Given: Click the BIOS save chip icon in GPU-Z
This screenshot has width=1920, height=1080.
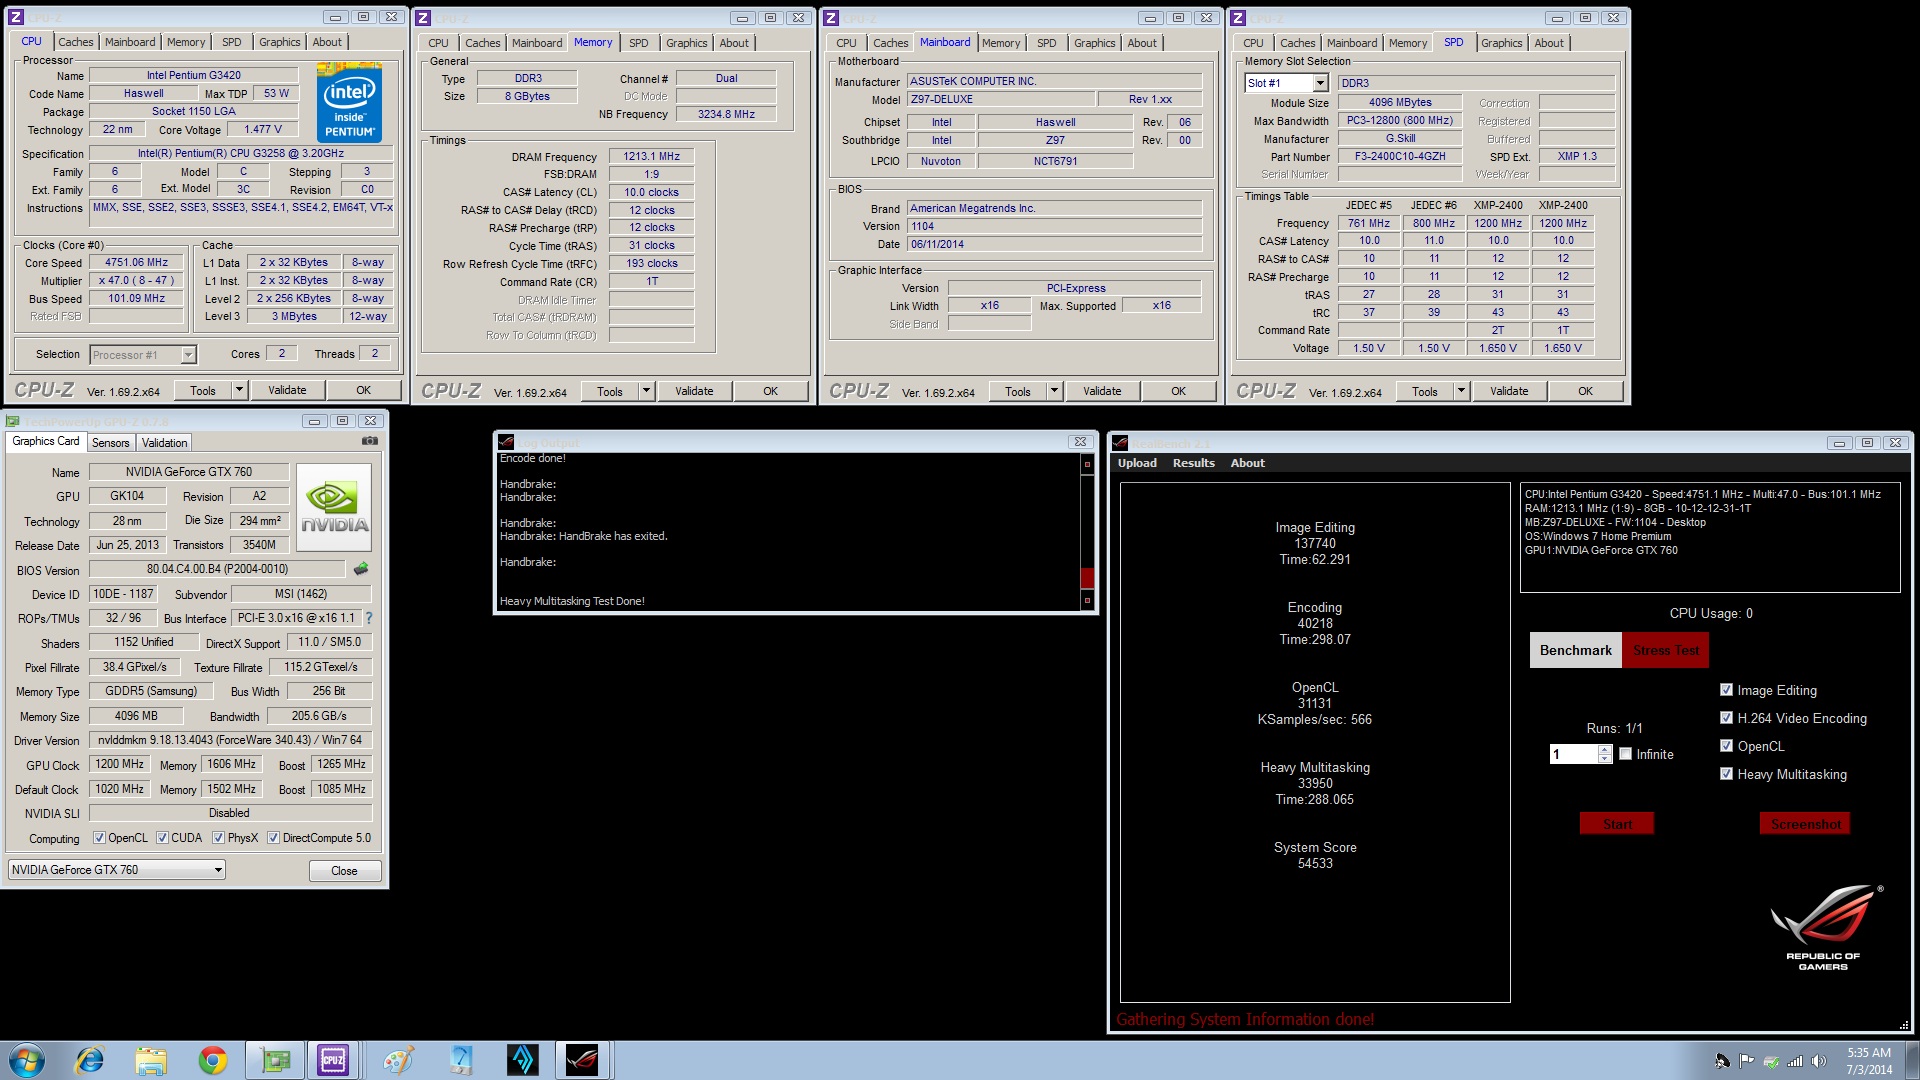Looking at the screenshot, I should (x=361, y=569).
